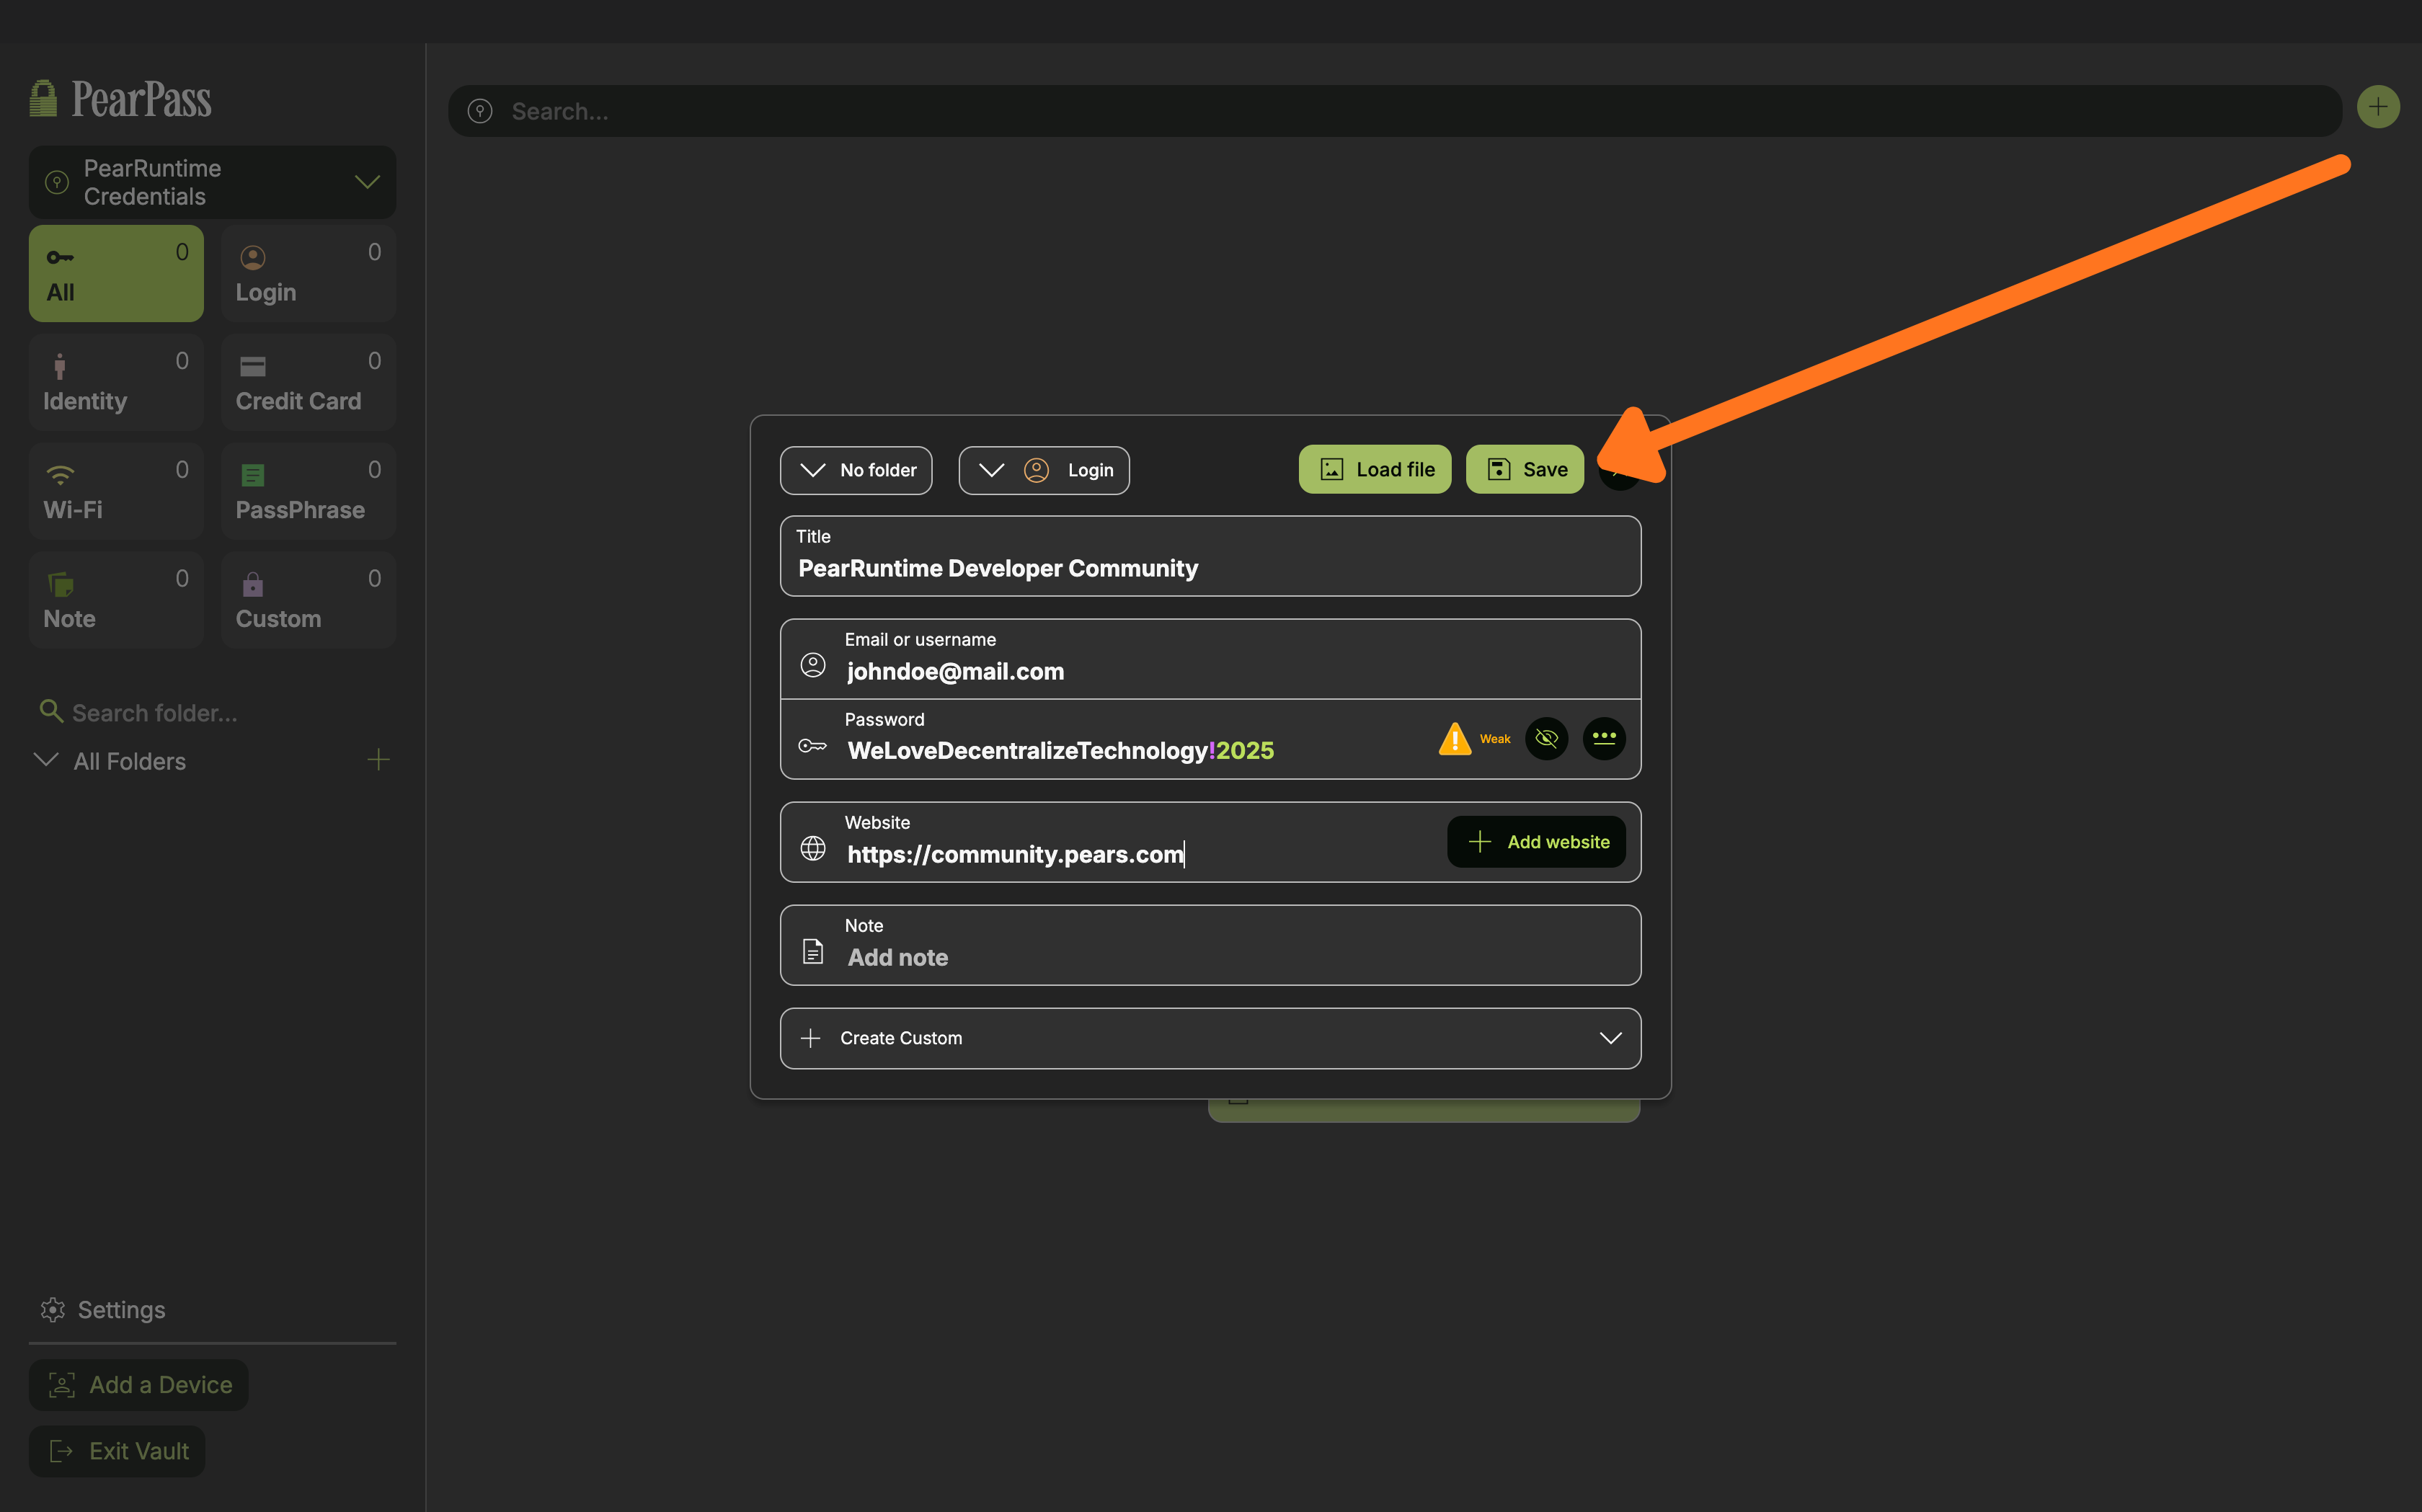This screenshot has height=1512, width=2422.
Task: Open the Login item type dropdown
Action: point(1044,470)
